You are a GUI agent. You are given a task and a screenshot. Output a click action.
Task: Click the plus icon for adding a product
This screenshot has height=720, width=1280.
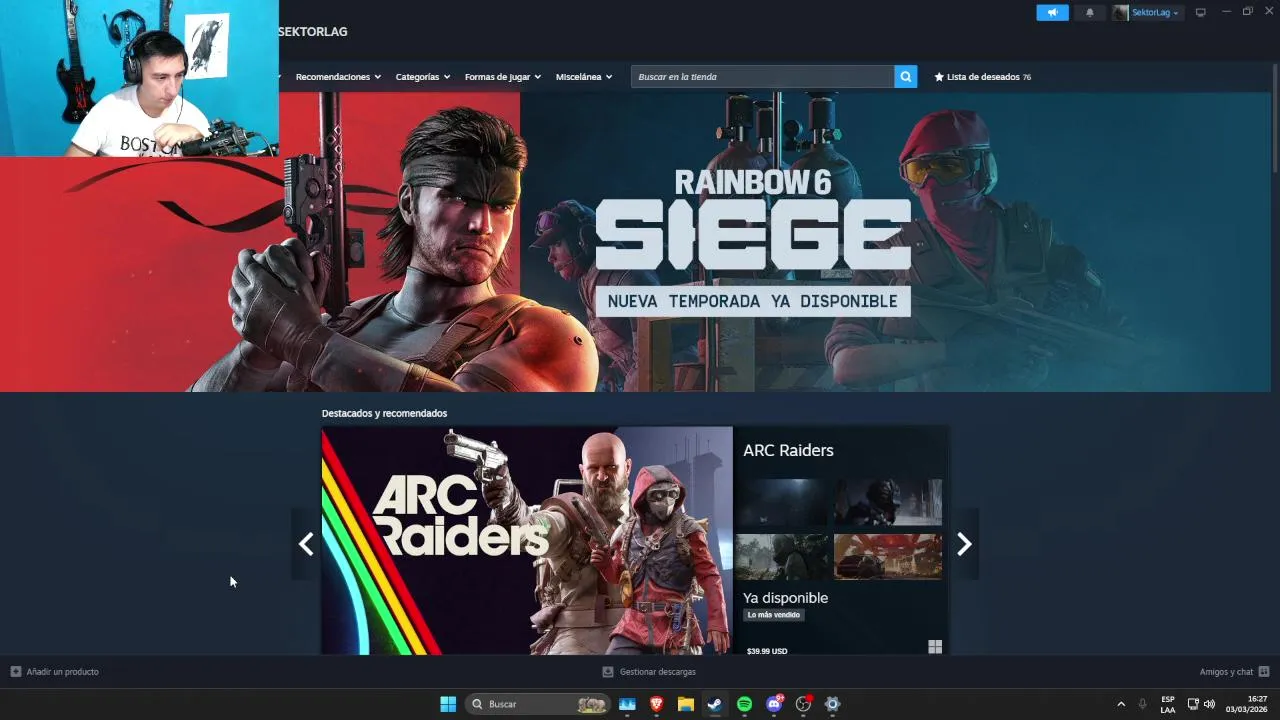pyautogui.click(x=15, y=672)
